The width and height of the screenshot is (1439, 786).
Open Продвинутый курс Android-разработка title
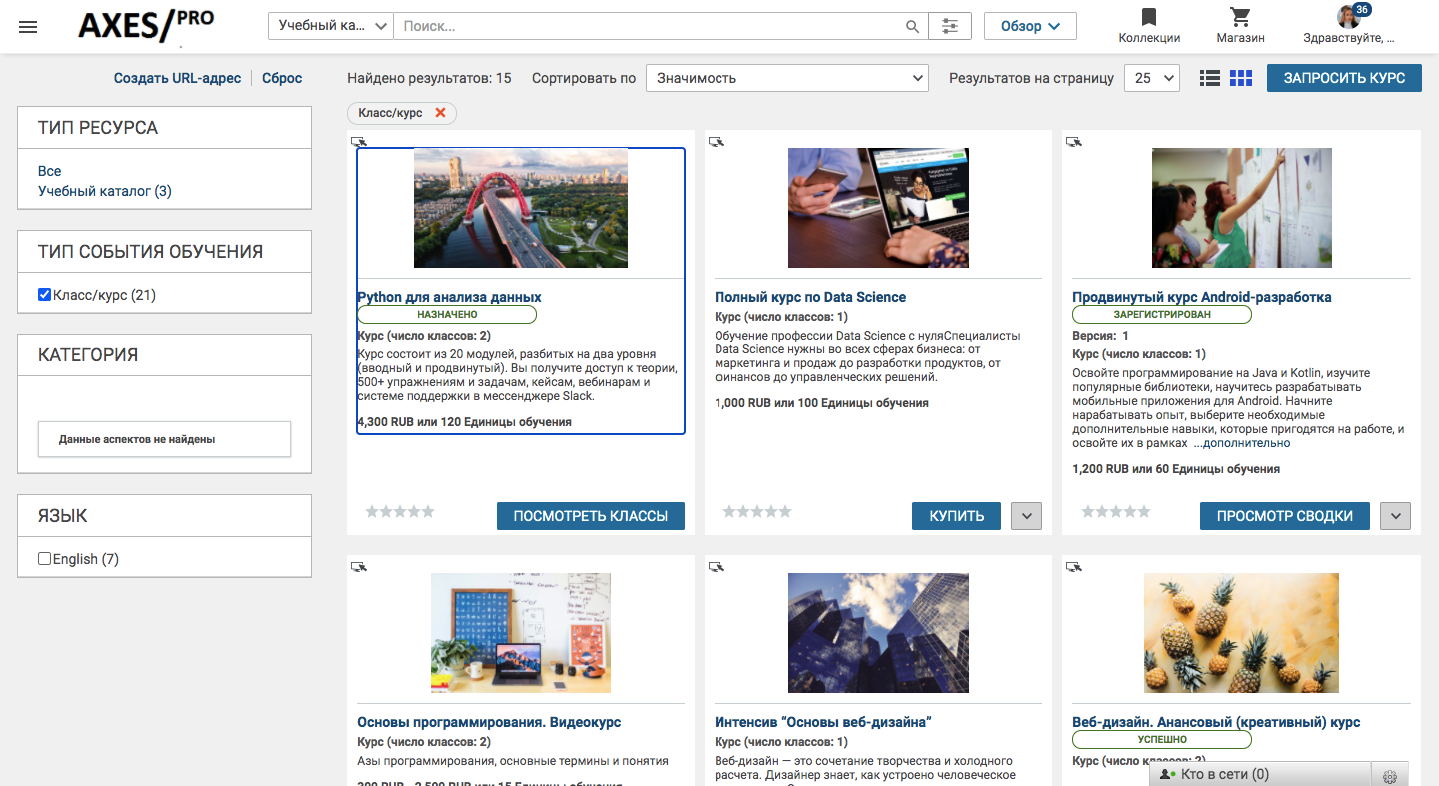1202,297
